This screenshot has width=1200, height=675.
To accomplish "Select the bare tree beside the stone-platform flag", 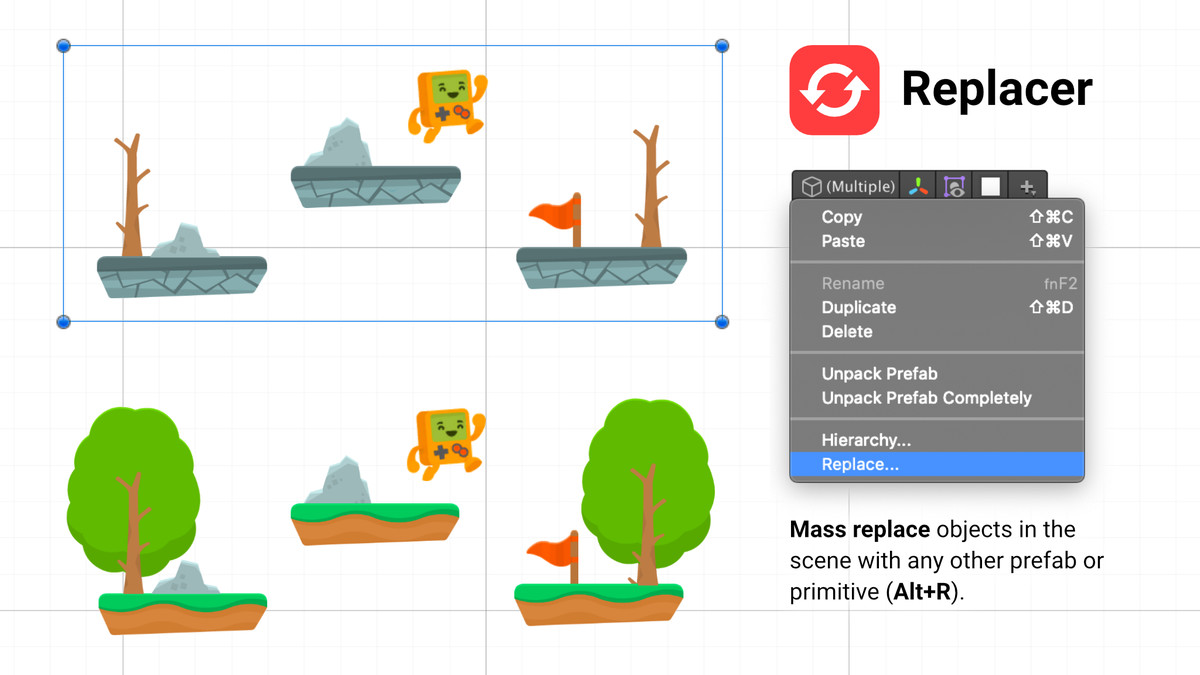I will click(x=650, y=186).
